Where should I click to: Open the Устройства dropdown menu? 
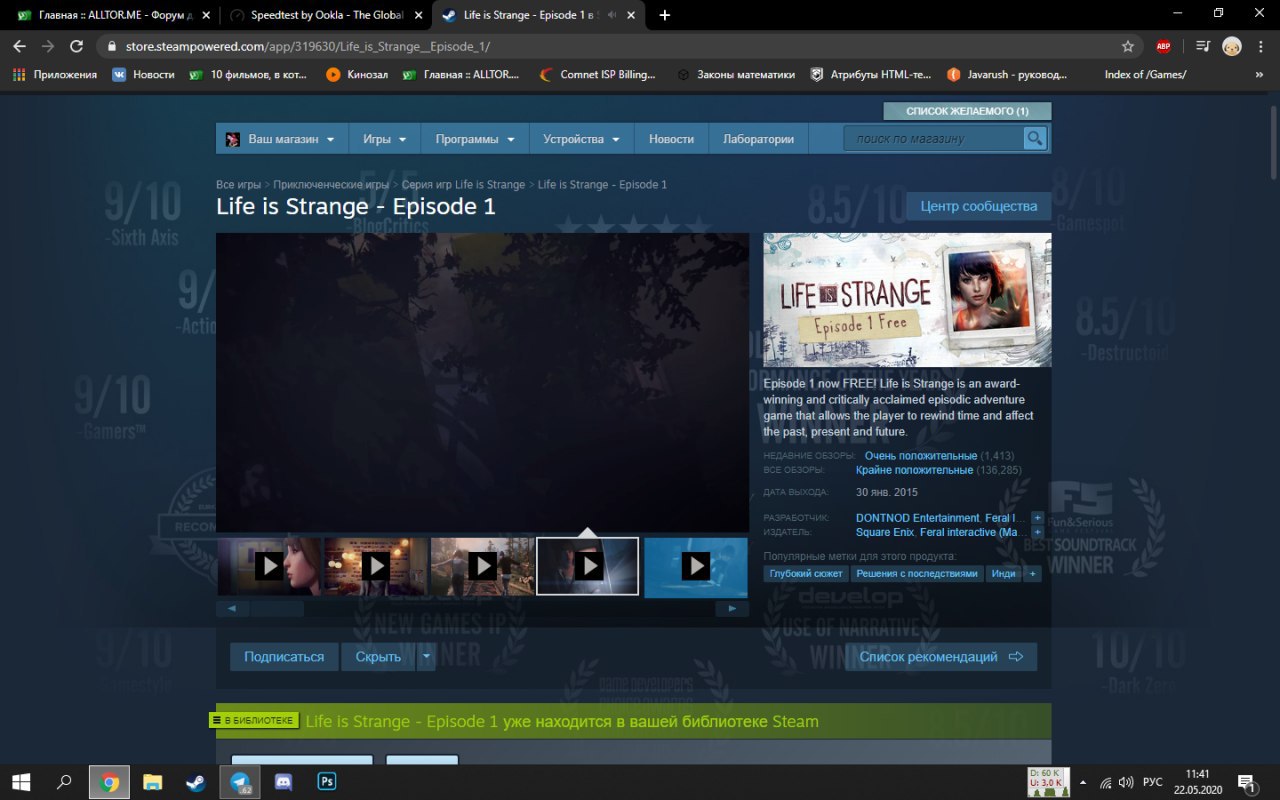(581, 139)
